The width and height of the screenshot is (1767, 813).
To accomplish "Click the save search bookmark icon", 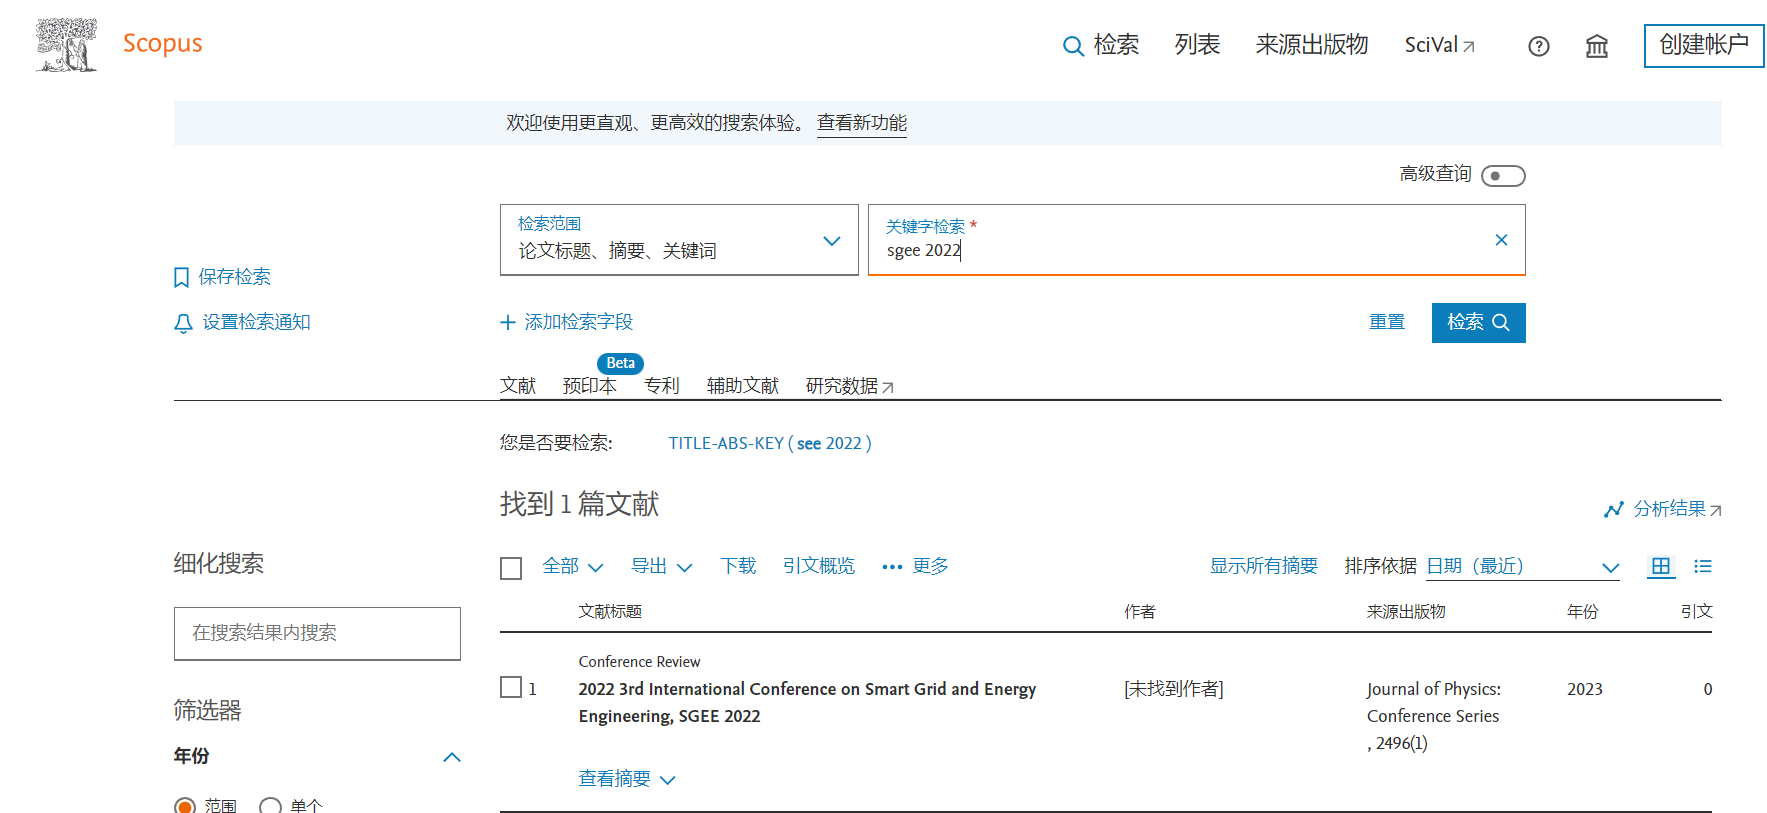I will 181,278.
